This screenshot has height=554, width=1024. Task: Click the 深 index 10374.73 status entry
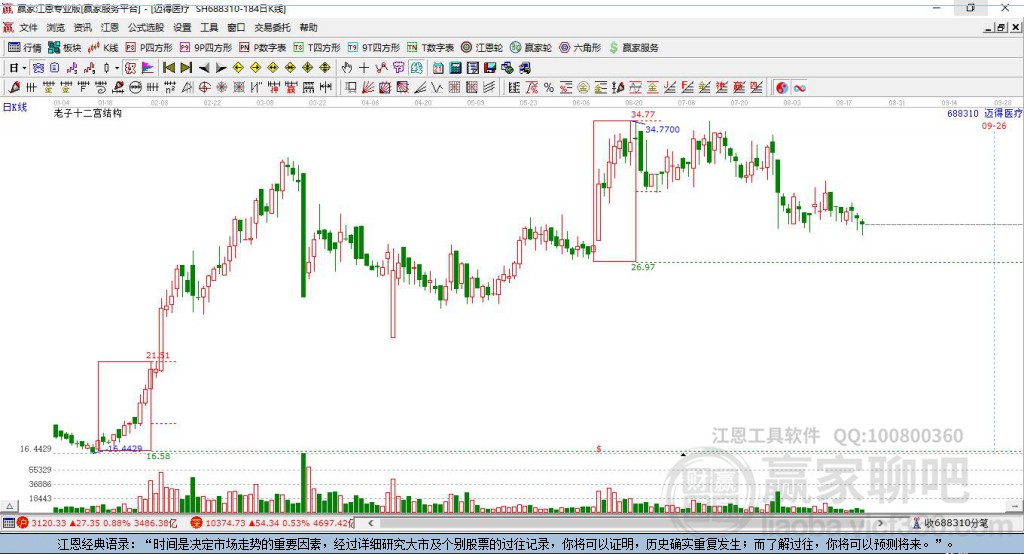[x=271, y=523]
